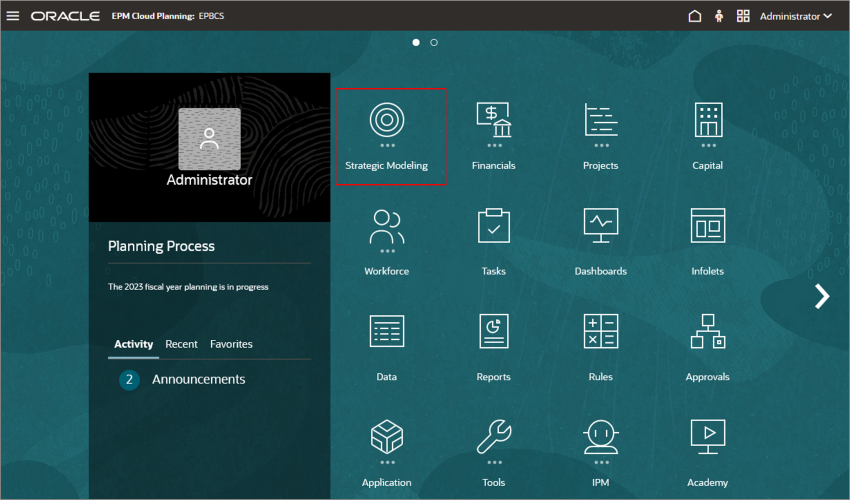Open the Tools wrench icon

(494, 437)
